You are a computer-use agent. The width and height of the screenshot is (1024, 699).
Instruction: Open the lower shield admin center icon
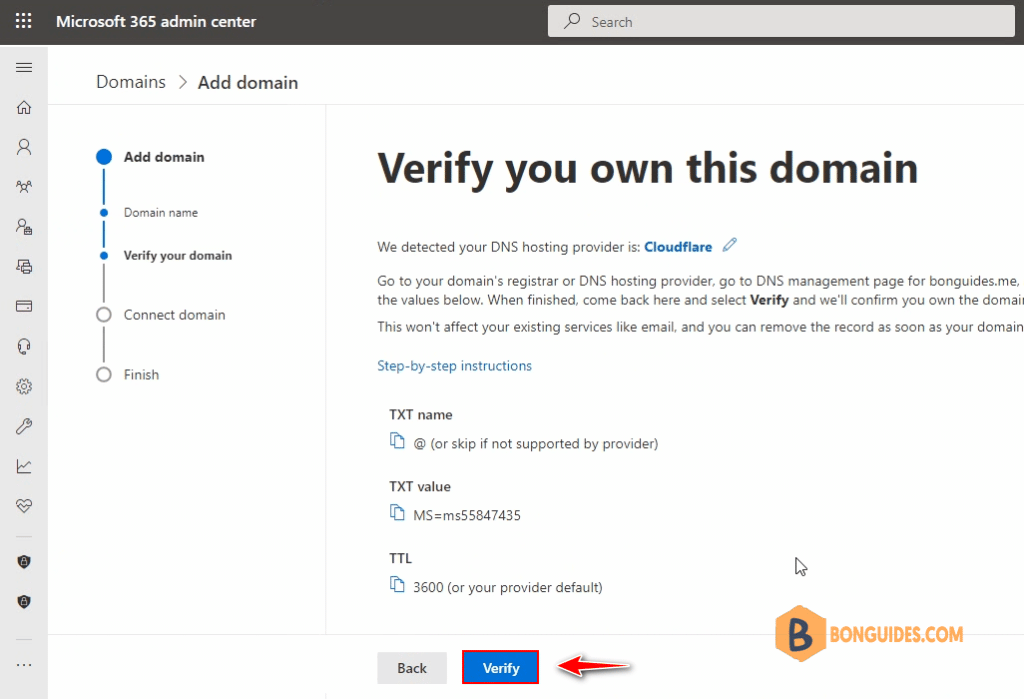(24, 602)
